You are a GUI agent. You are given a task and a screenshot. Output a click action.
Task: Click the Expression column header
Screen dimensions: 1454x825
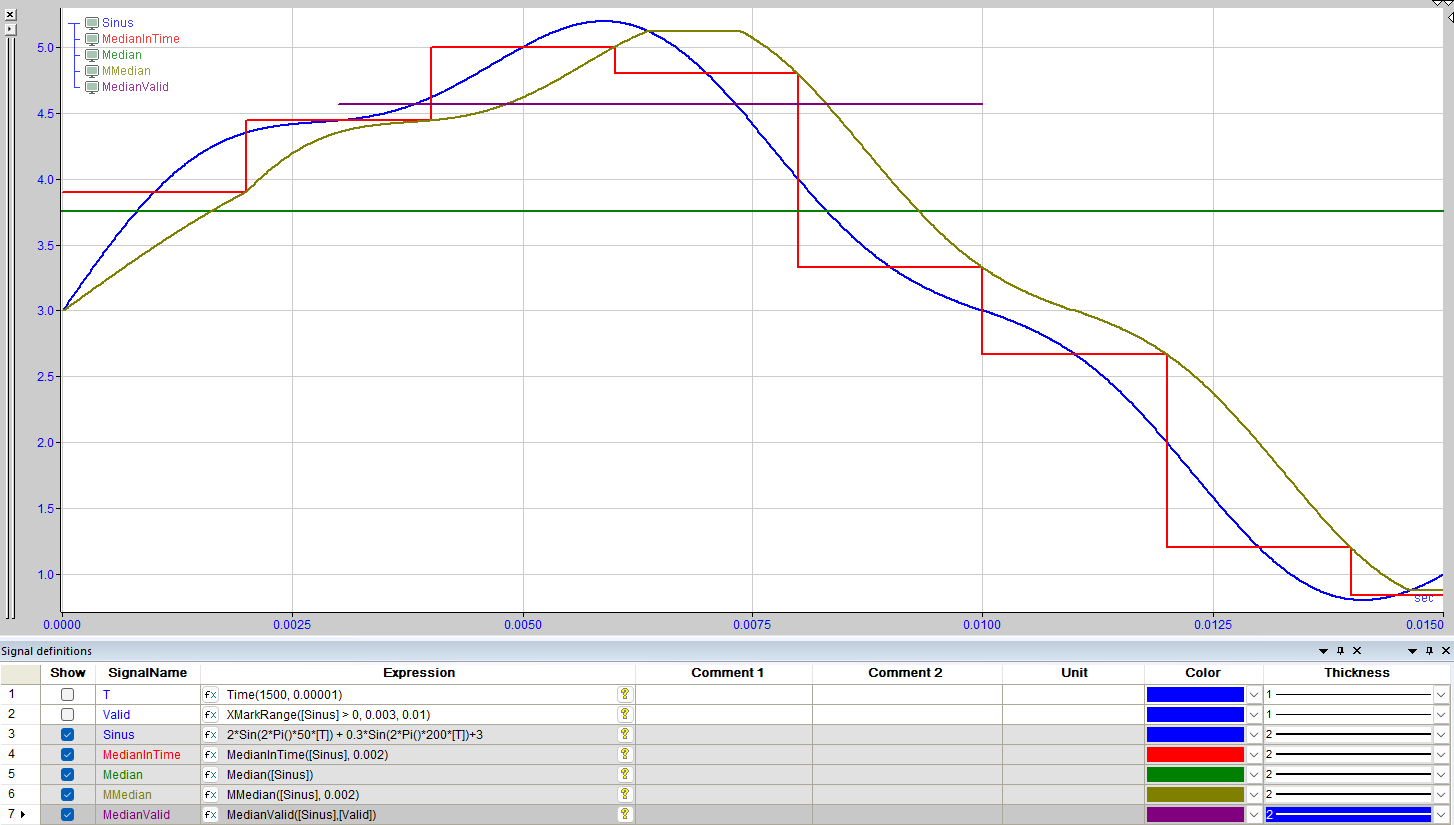(419, 673)
